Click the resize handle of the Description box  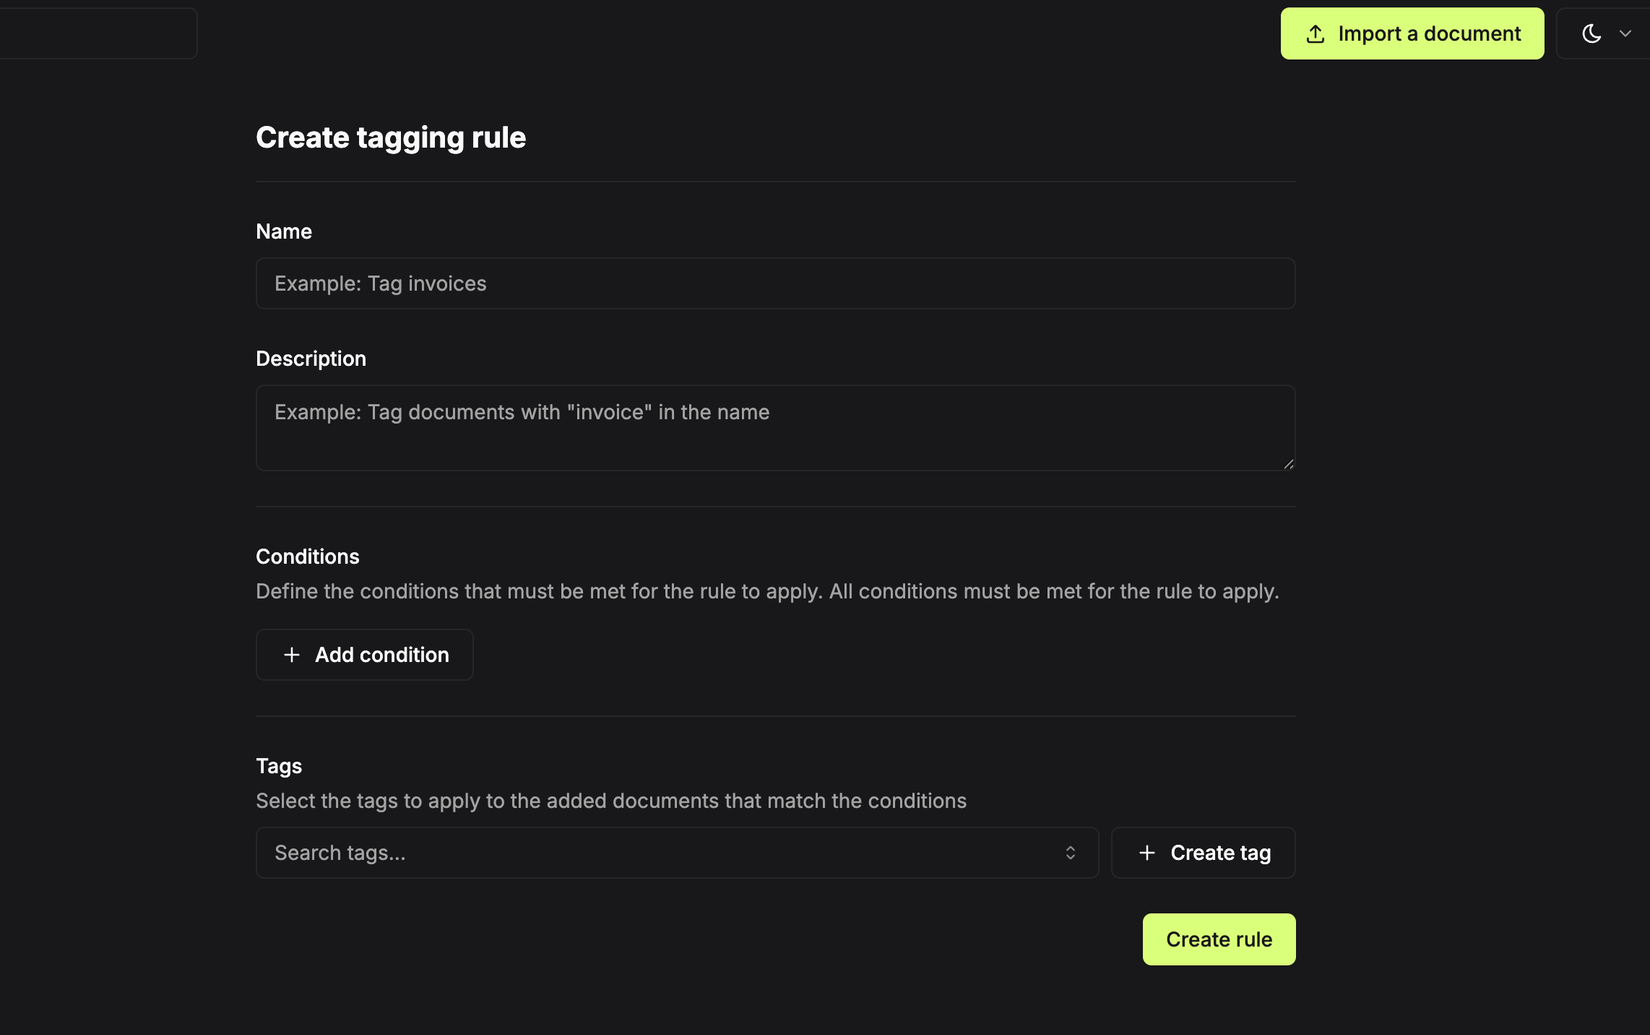point(1289,464)
